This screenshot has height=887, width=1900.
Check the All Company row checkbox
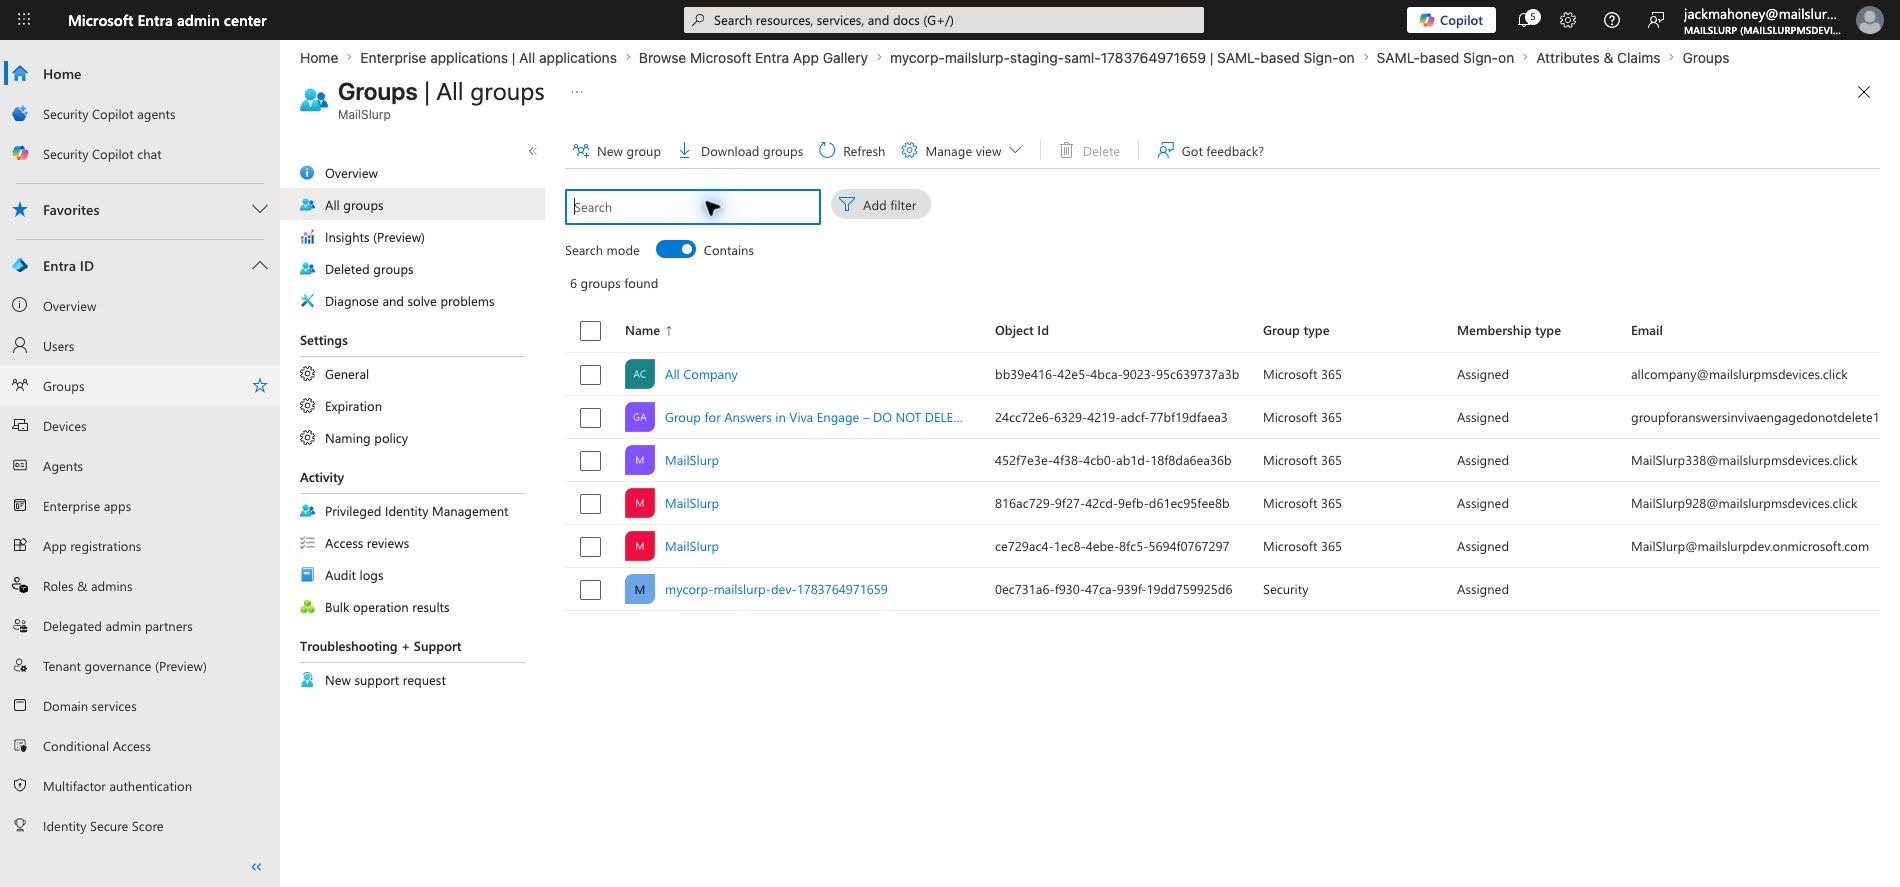pos(590,375)
